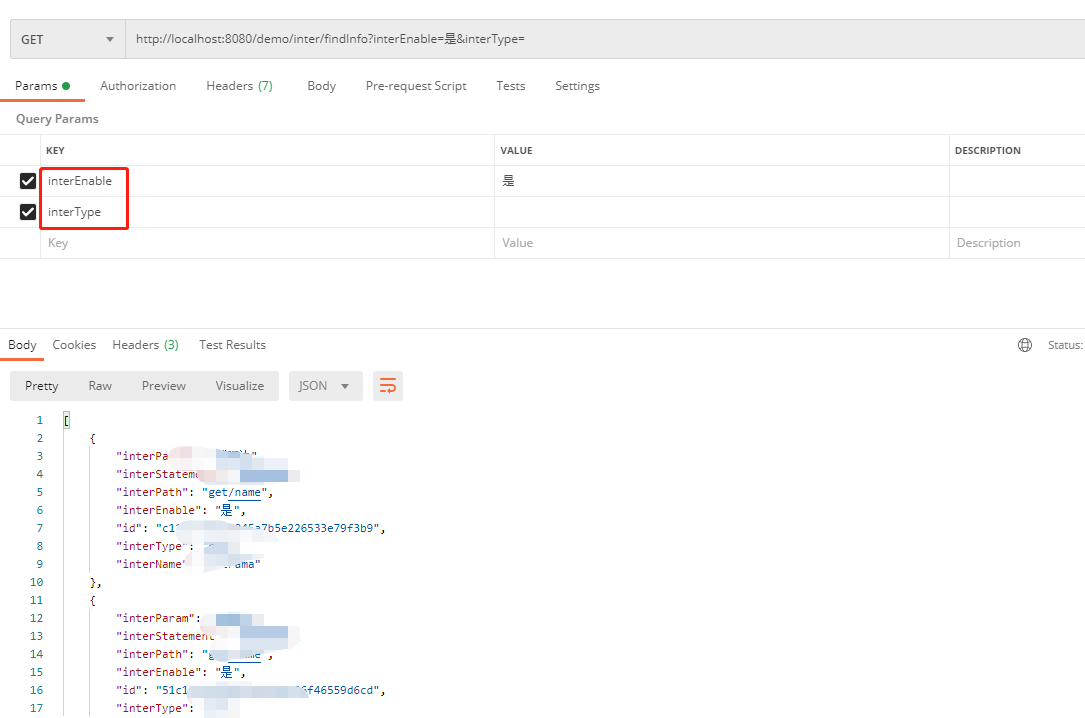Open the GET method dropdown

tap(67, 39)
